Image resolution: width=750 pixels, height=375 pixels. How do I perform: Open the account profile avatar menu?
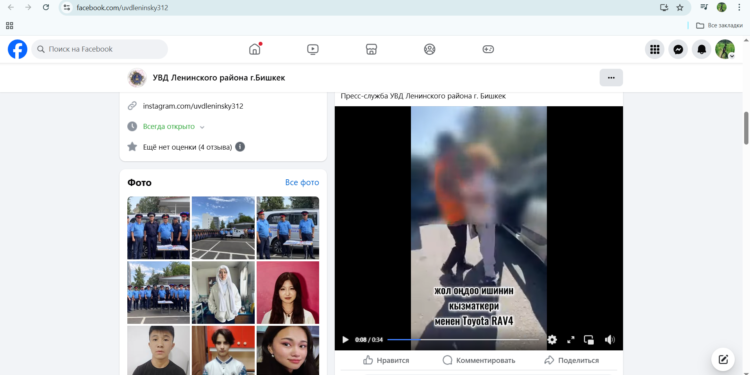[x=725, y=49]
